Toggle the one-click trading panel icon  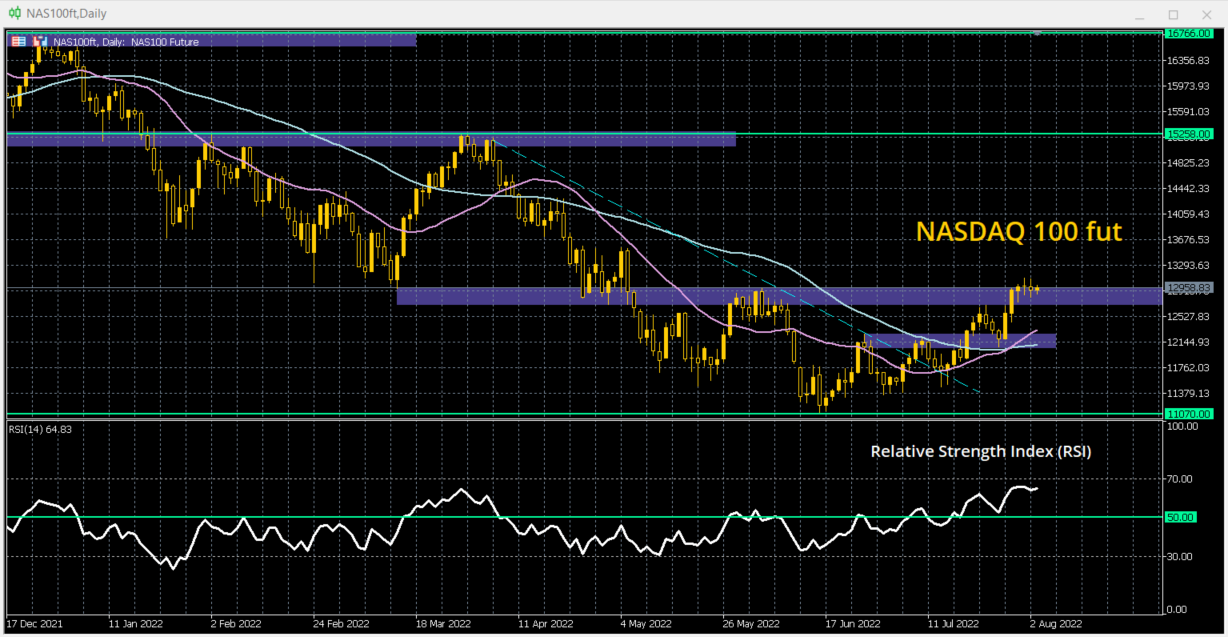[40, 41]
